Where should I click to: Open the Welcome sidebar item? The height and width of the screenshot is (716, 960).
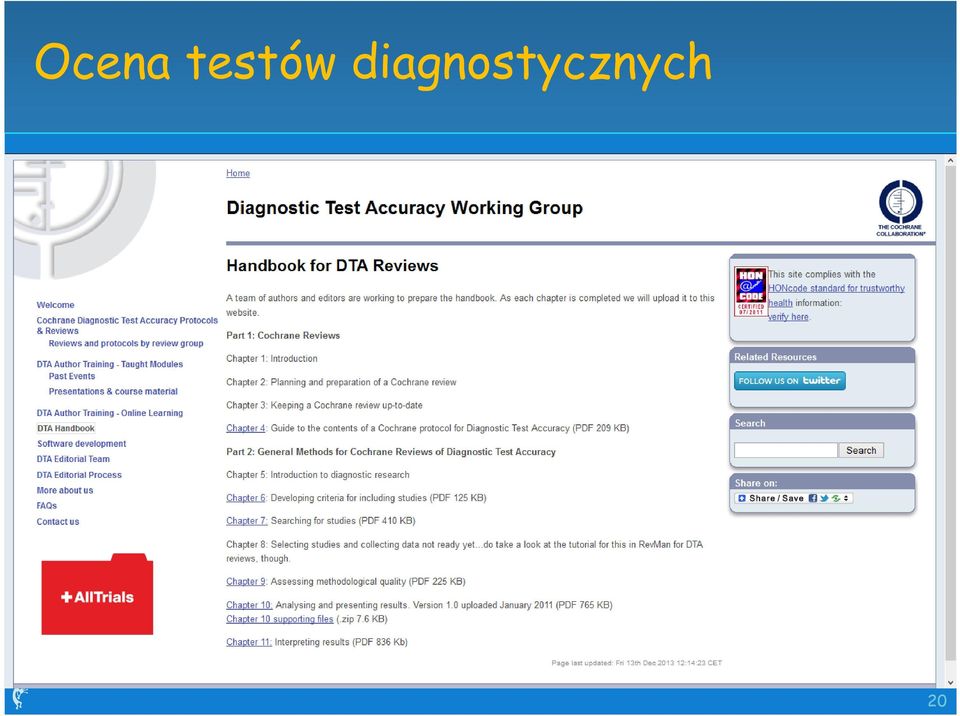55,305
